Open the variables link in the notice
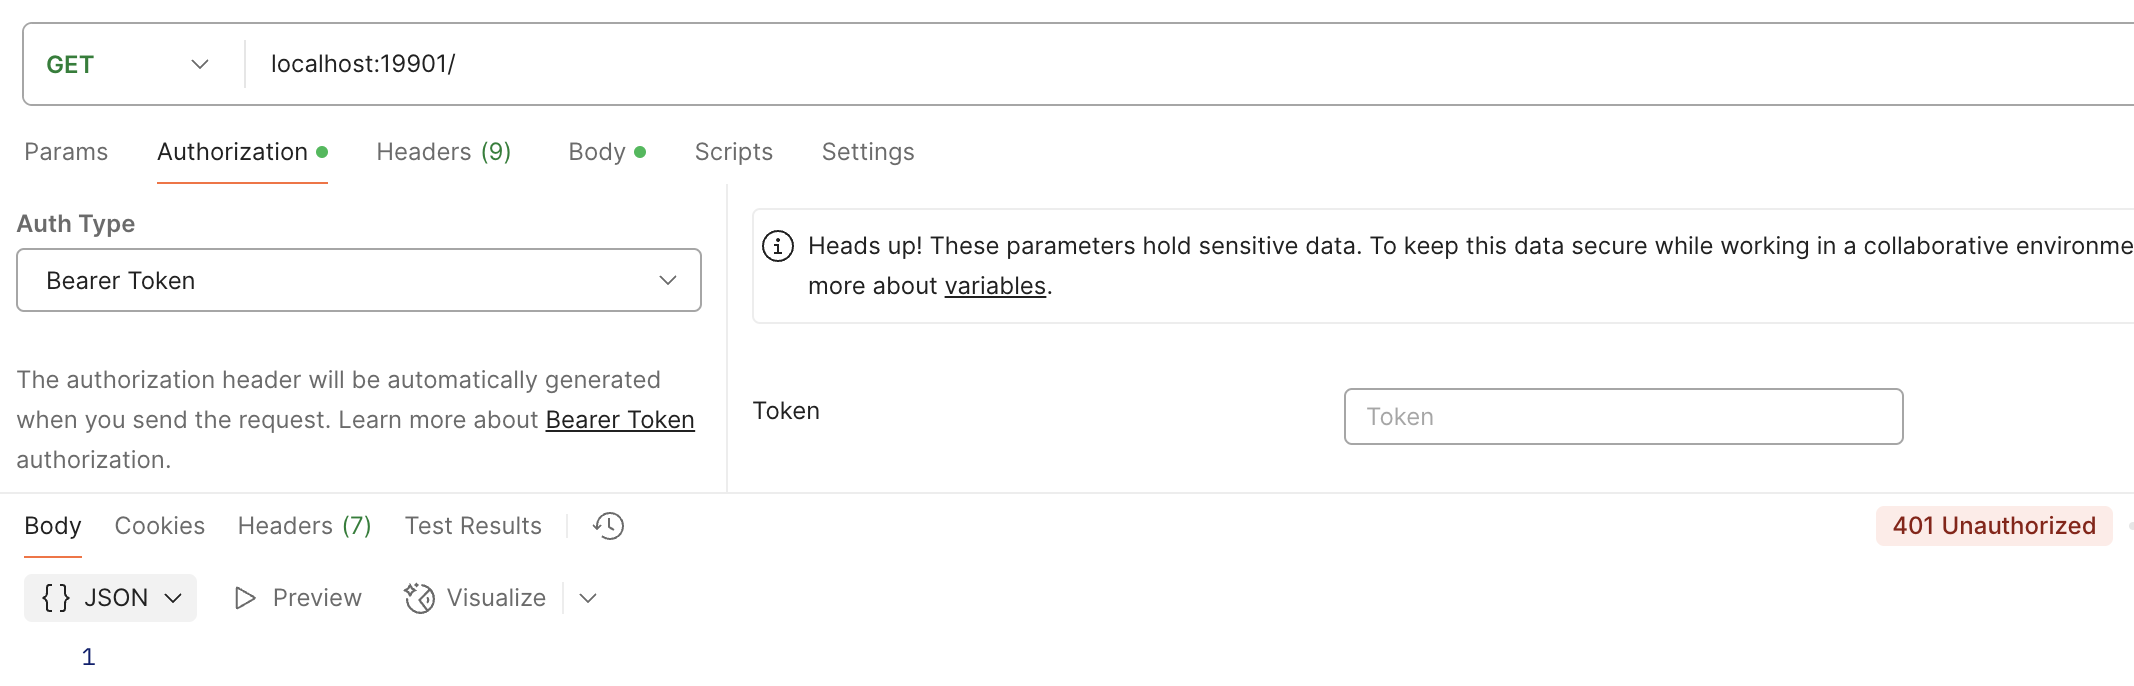 coord(995,286)
